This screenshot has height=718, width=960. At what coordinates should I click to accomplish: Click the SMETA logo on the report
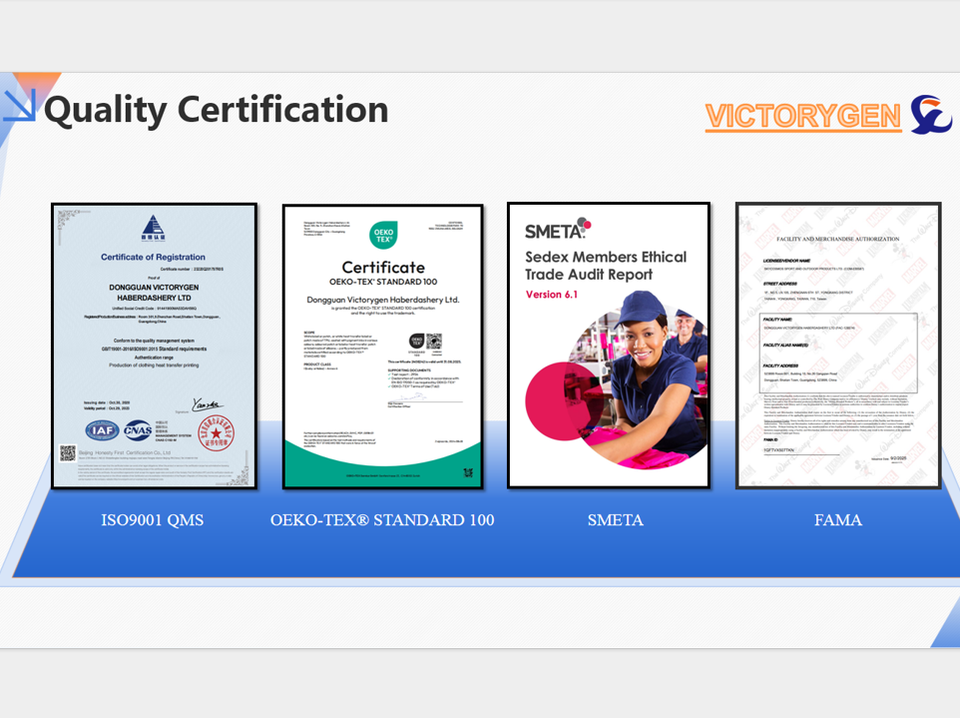(x=558, y=229)
